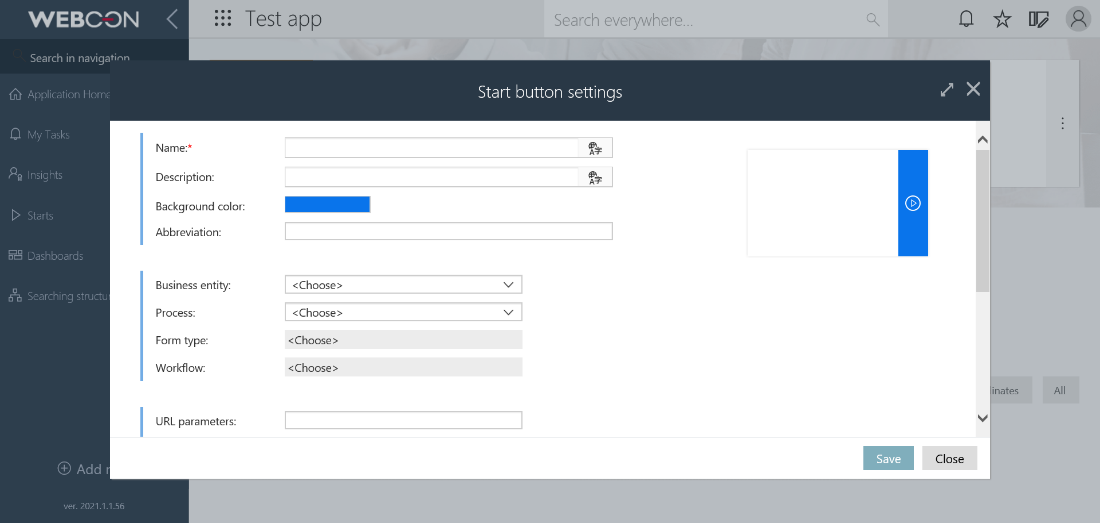
Task: Open the three-dot options menu
Action: tap(1063, 123)
